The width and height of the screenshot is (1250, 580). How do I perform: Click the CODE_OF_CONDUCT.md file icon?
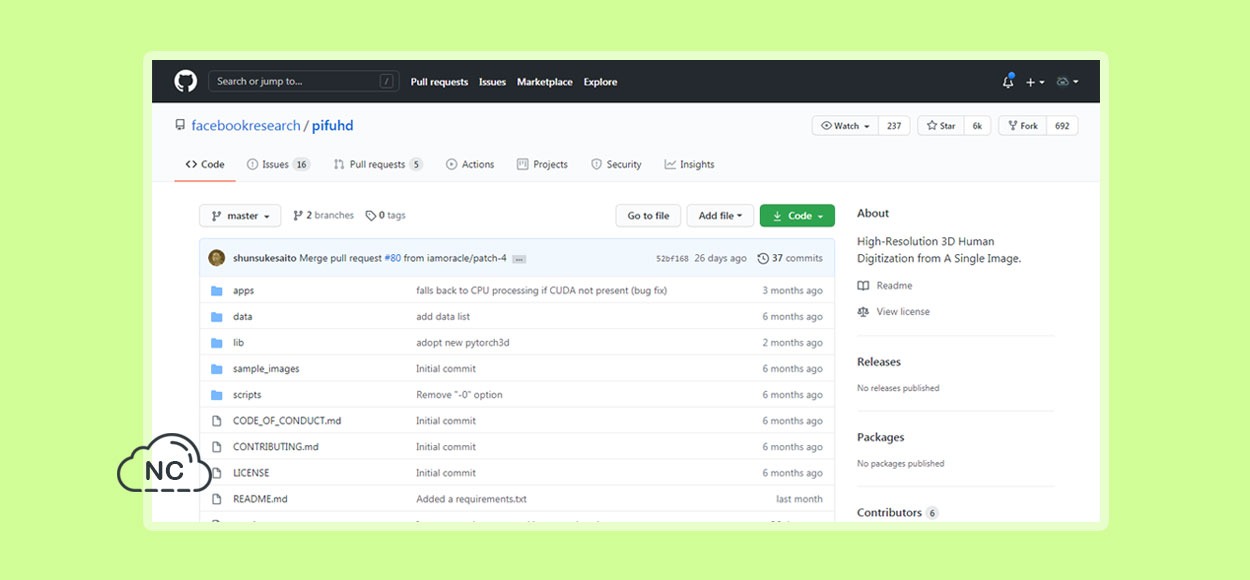click(x=216, y=421)
